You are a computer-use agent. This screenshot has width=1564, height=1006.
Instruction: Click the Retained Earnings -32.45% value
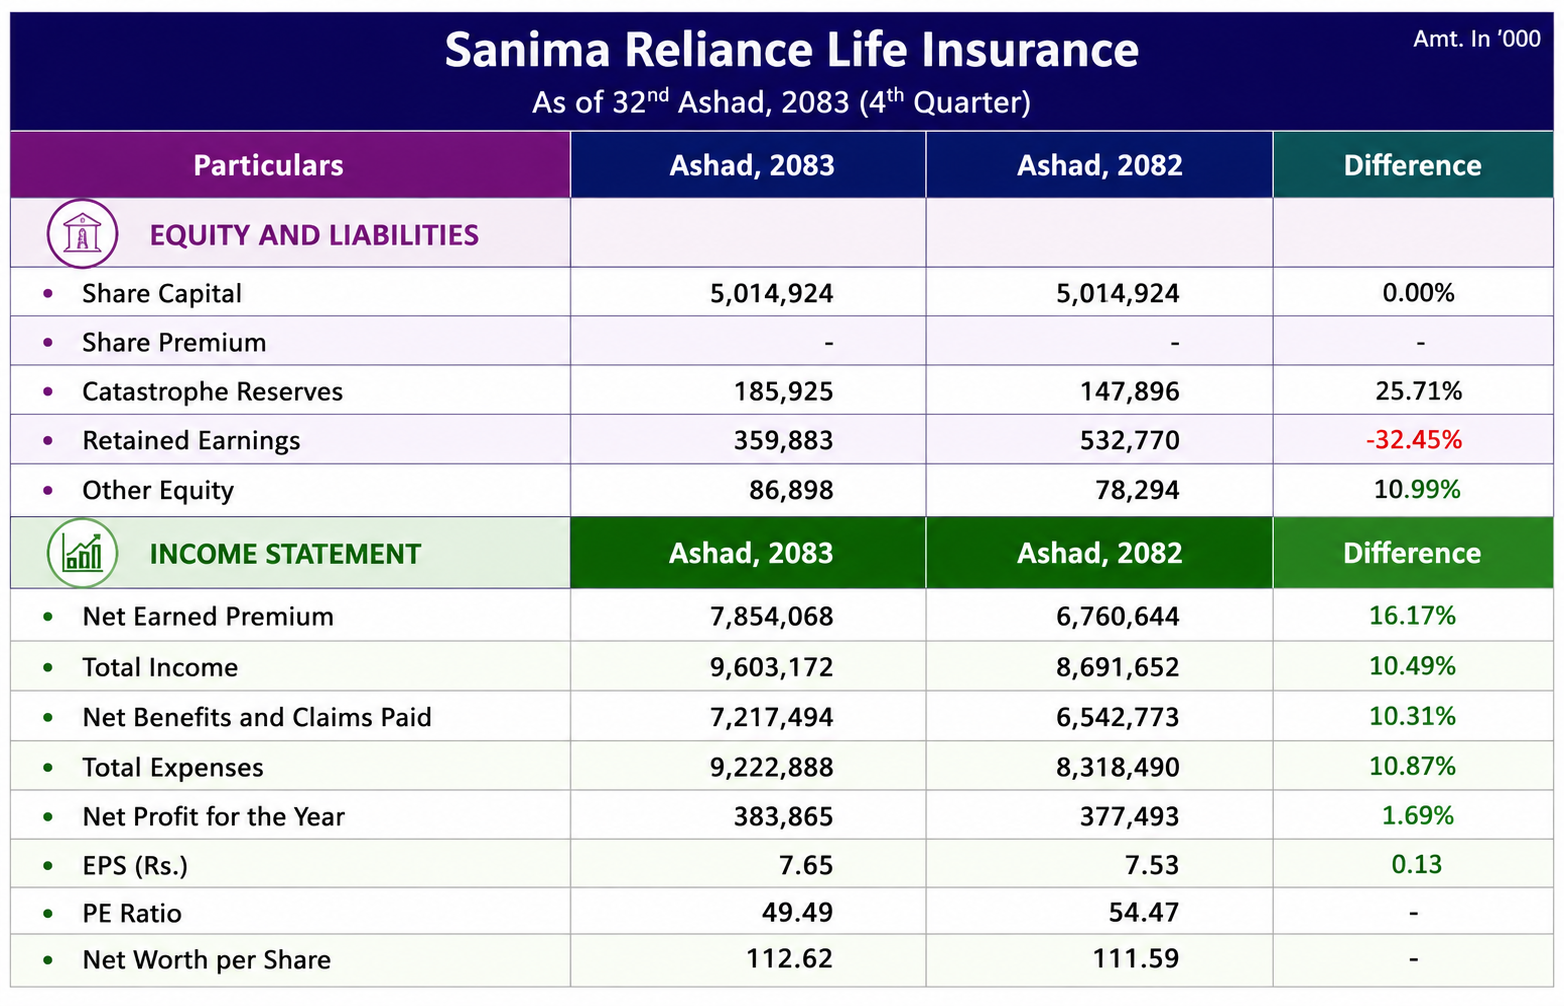coord(1414,440)
